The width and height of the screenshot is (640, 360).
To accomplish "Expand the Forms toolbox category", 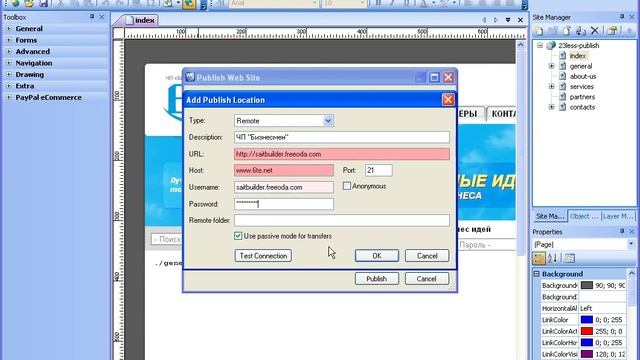I will point(8,40).
